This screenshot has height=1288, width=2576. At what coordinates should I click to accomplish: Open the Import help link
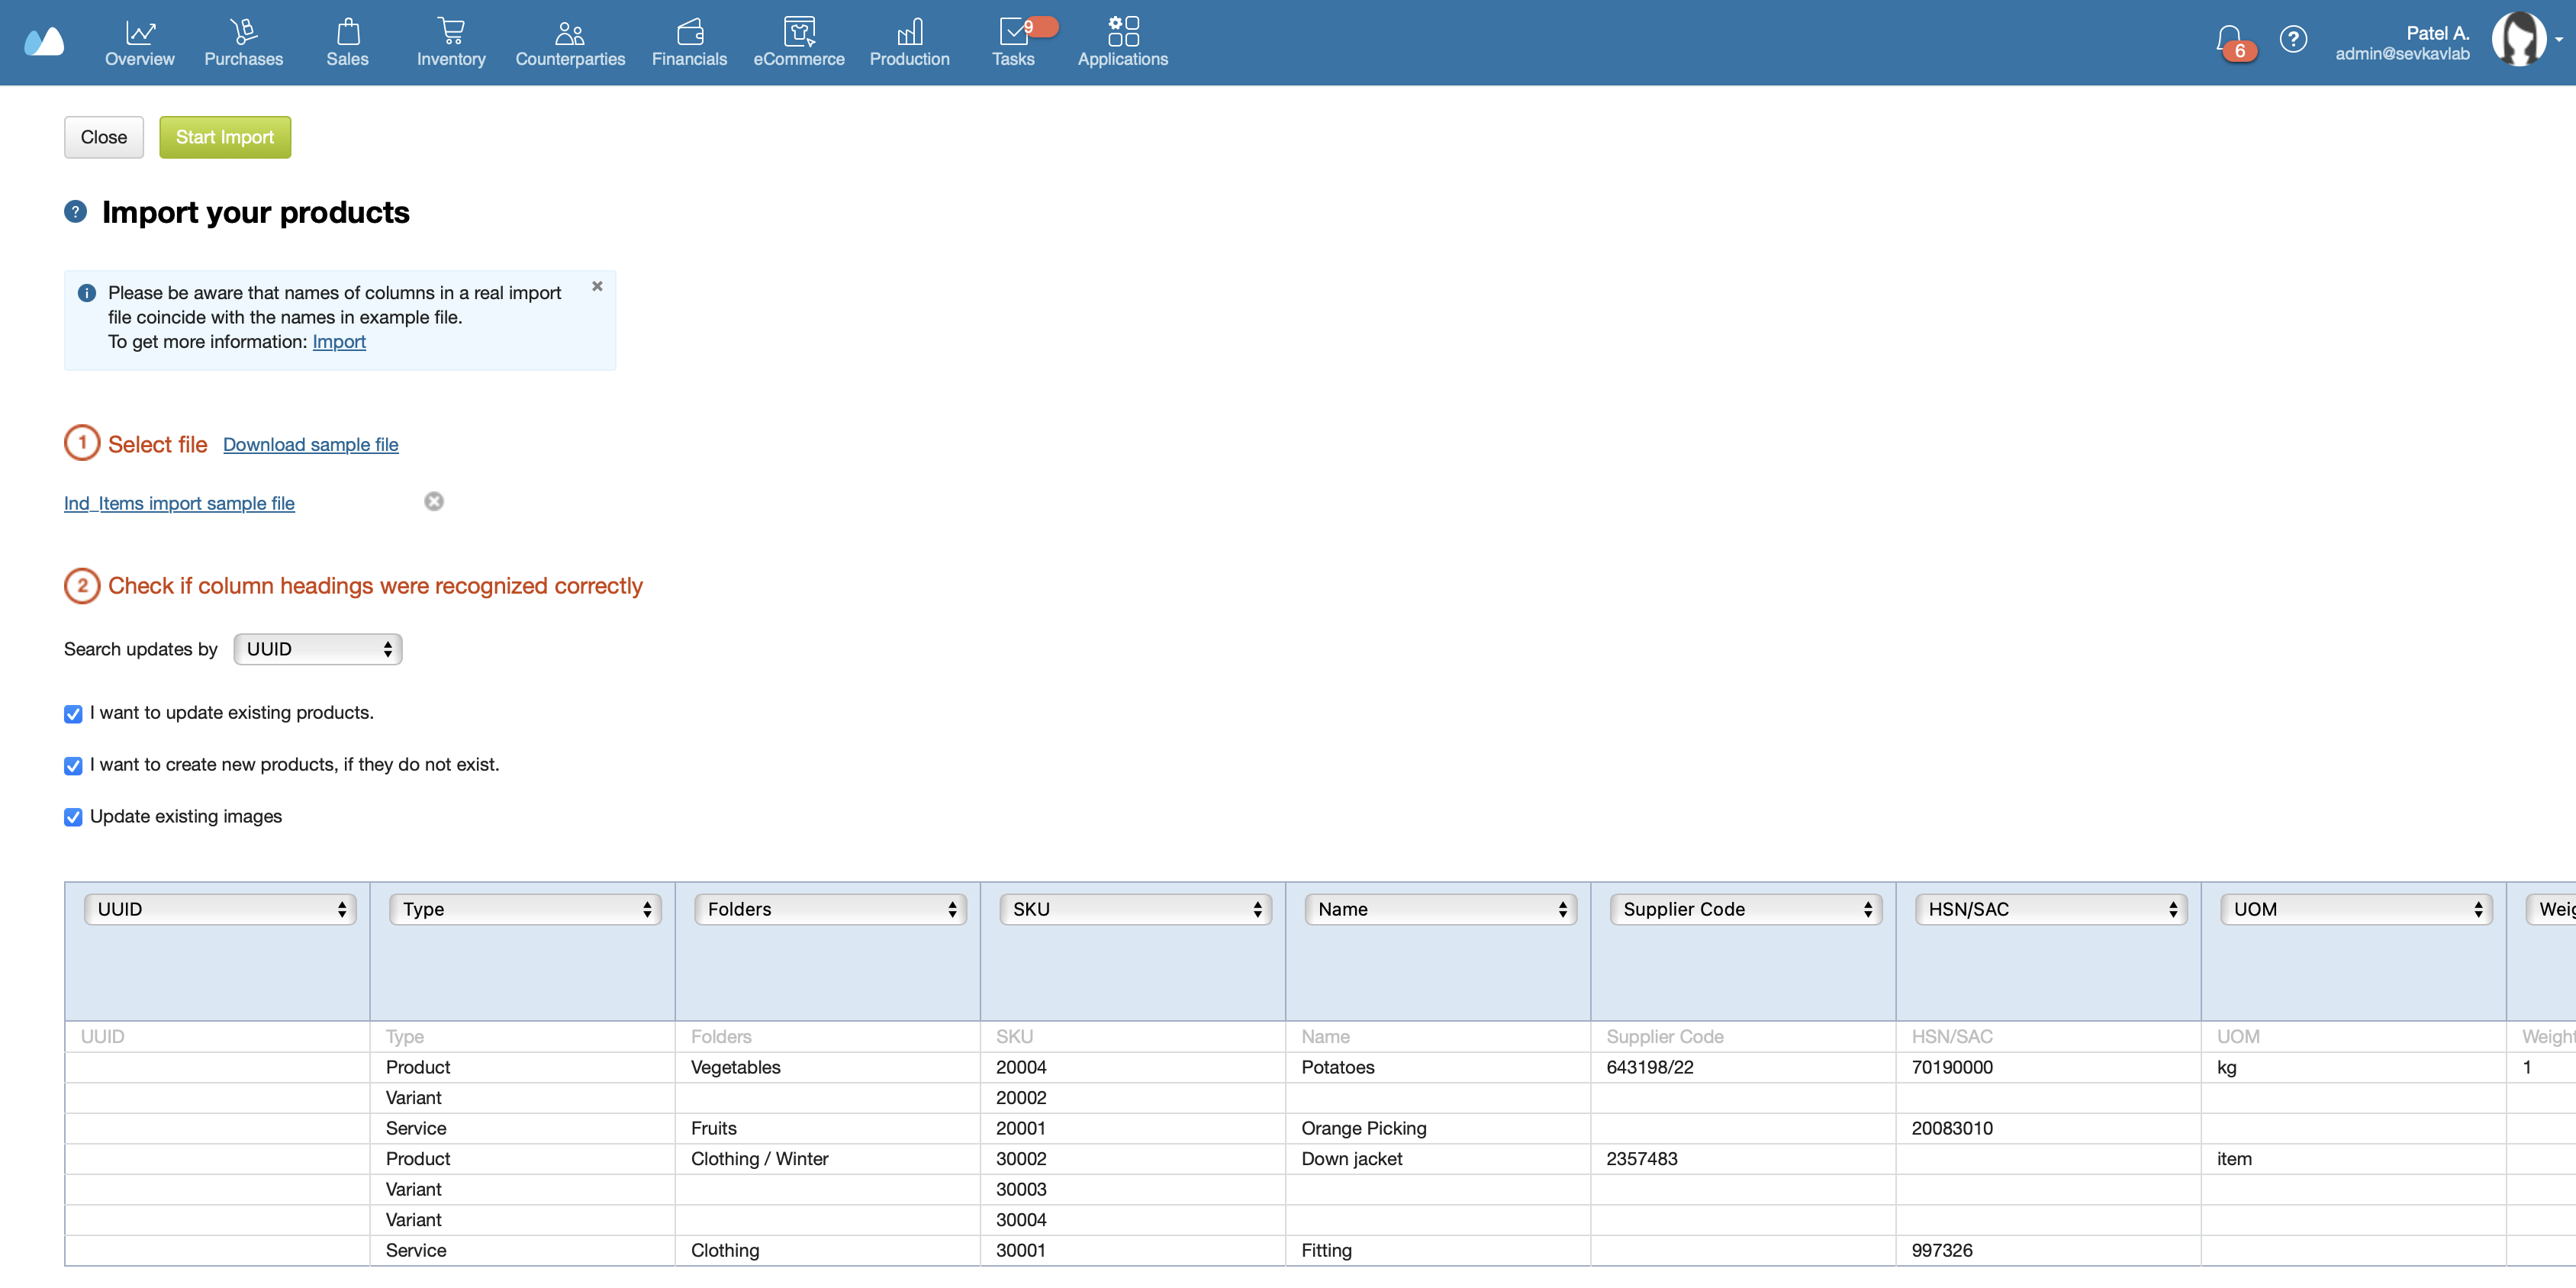[339, 341]
